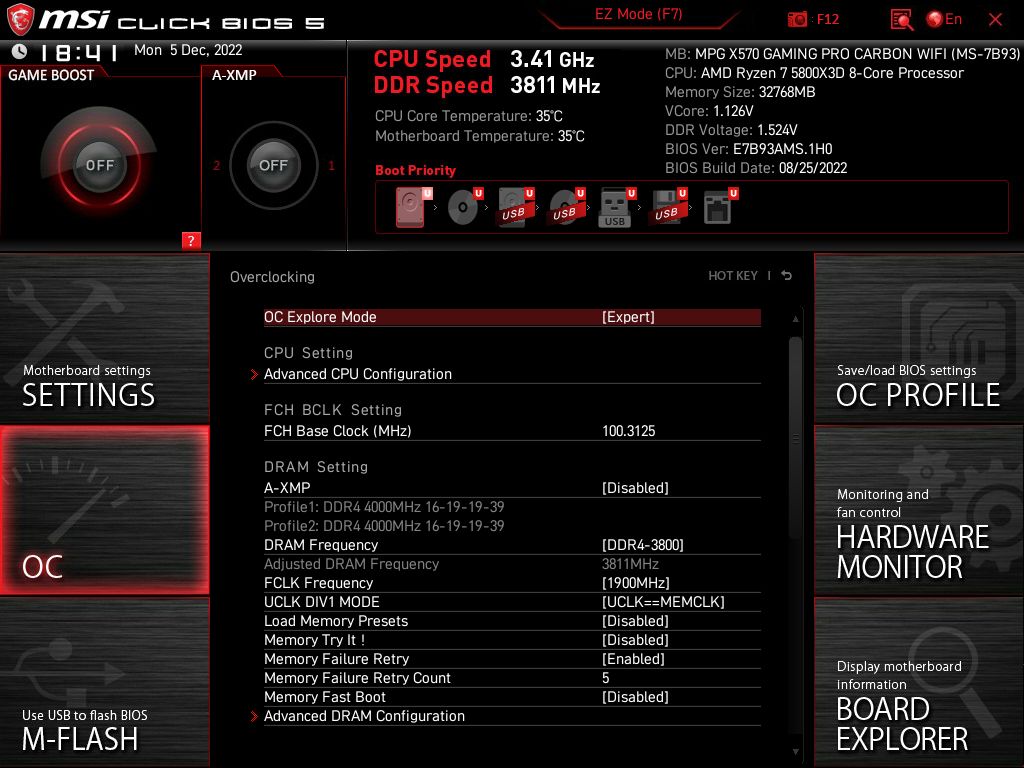The height and width of the screenshot is (768, 1024).
Task: Click the Boot Priority heading
Action: click(415, 170)
